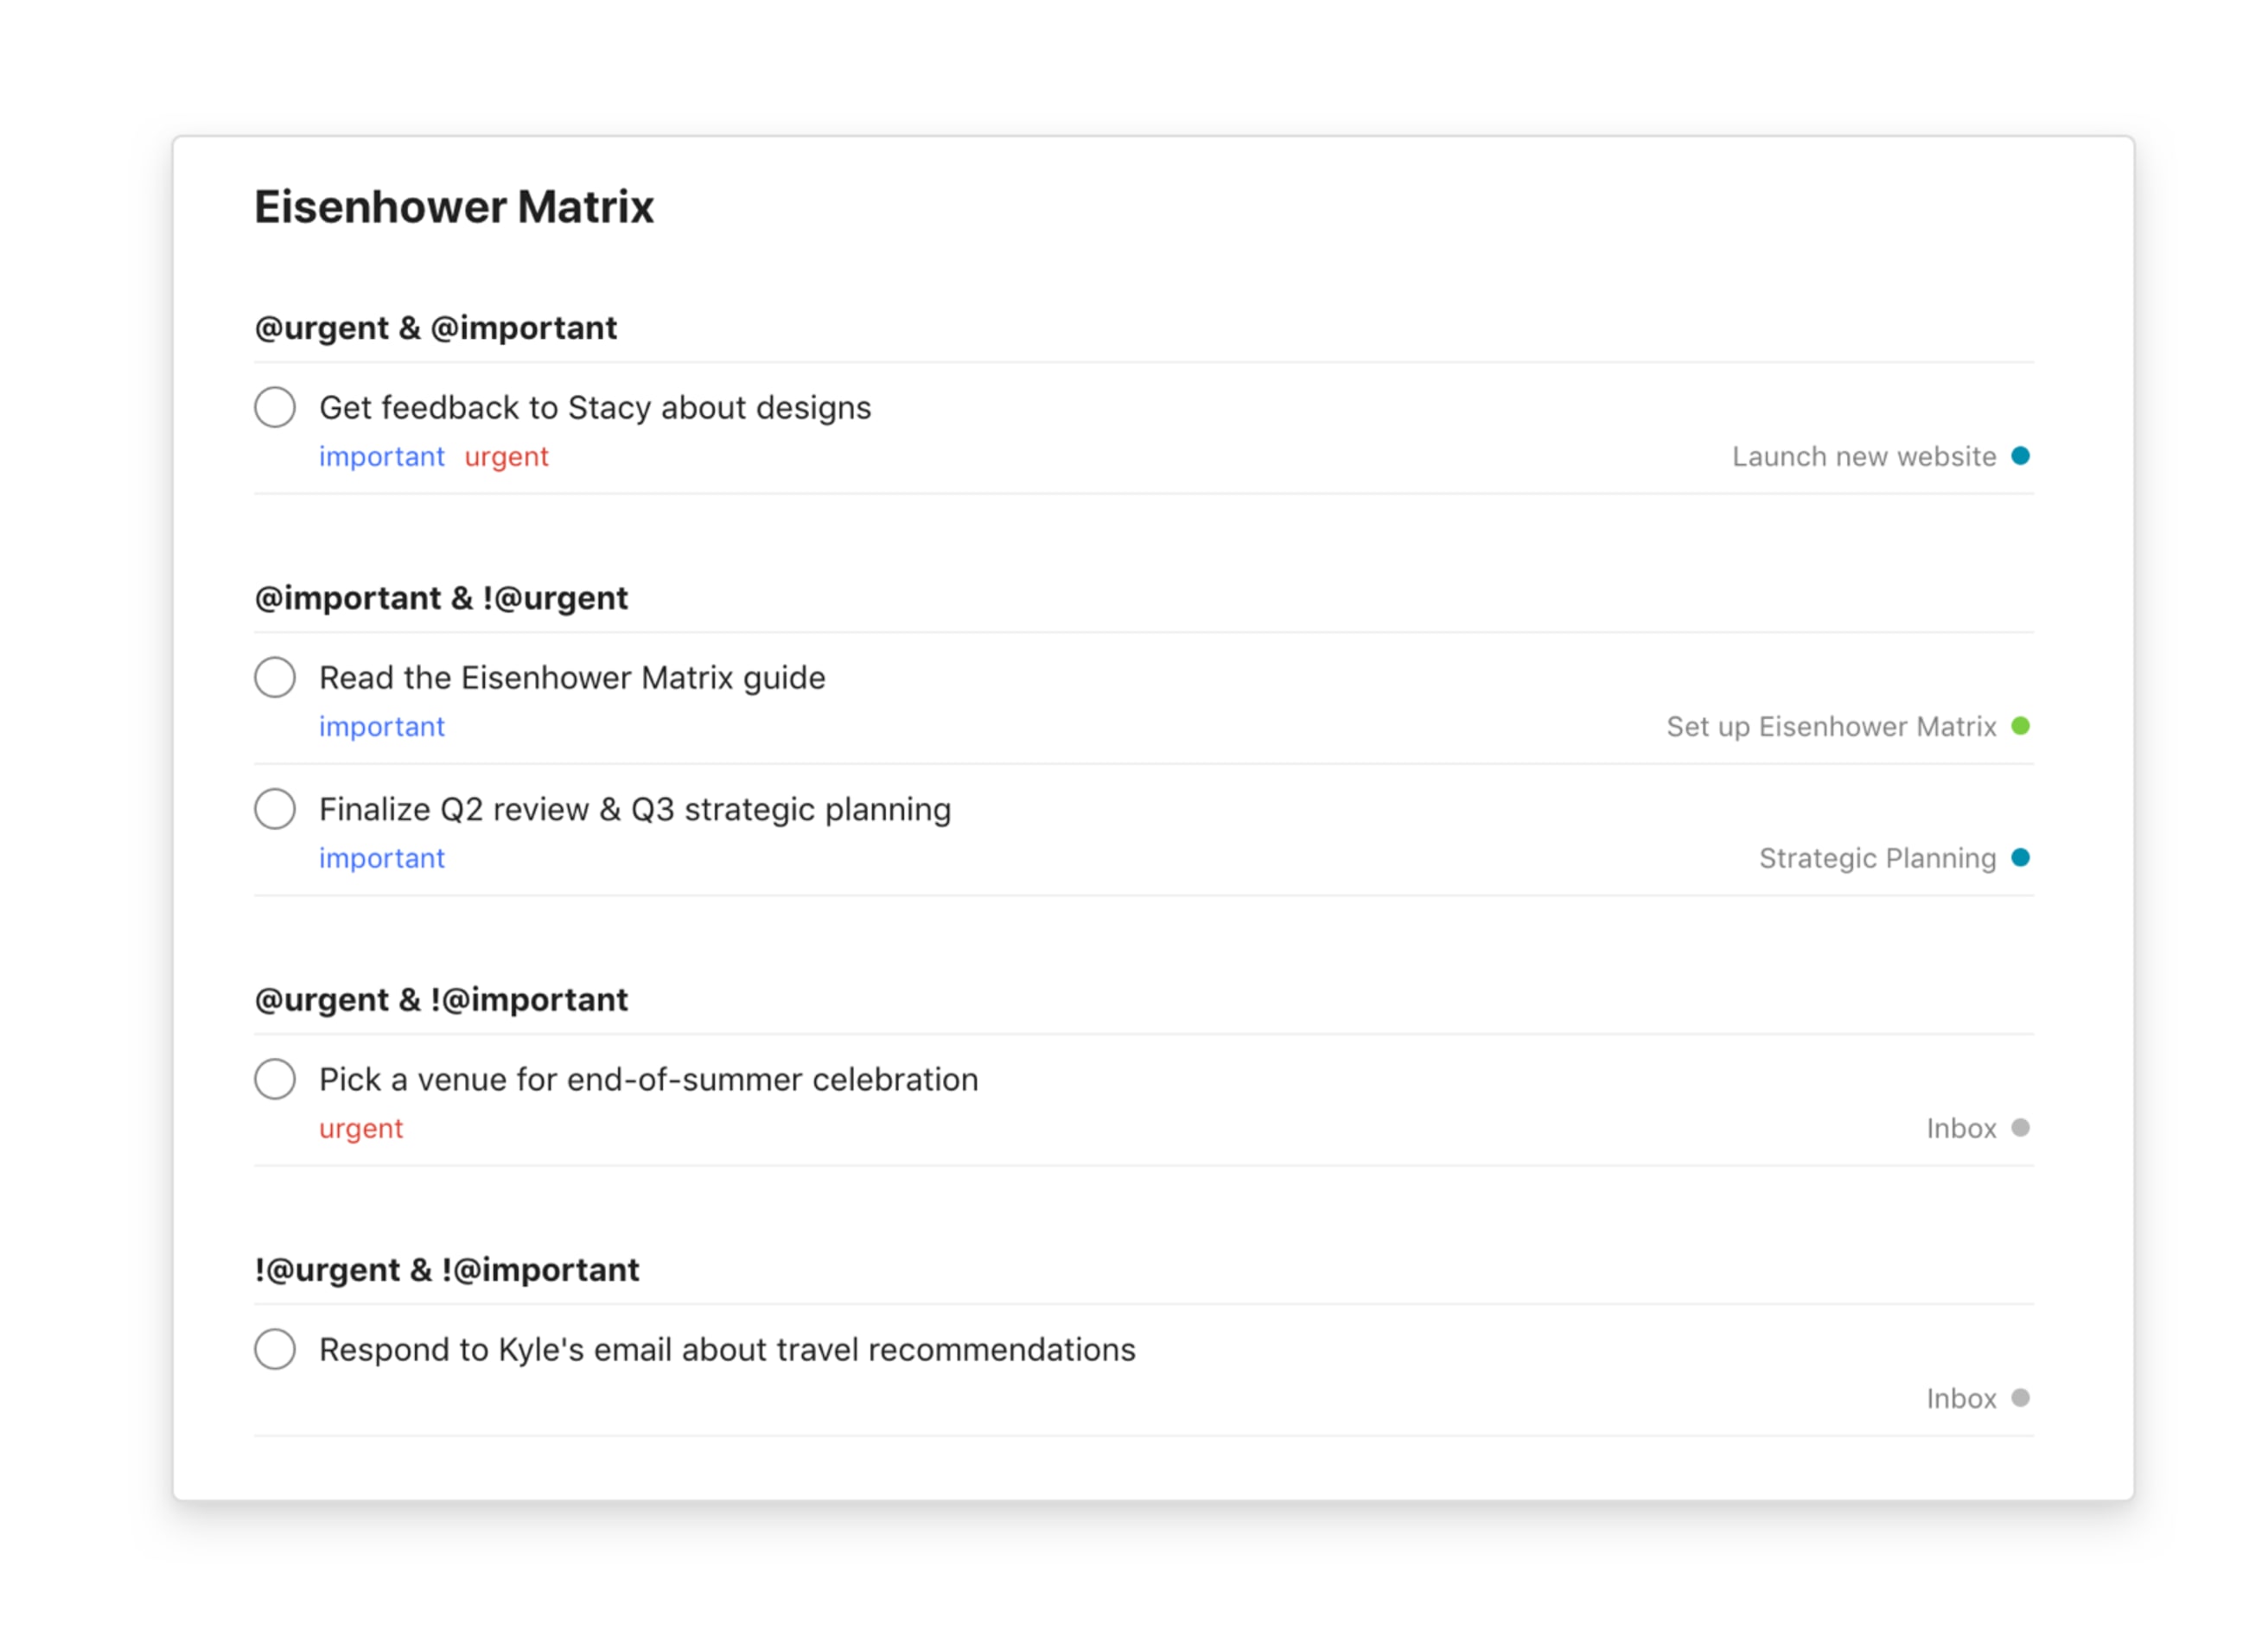
Task: Open the red 'urgent' label on Stacy task
Action: pos(506,457)
